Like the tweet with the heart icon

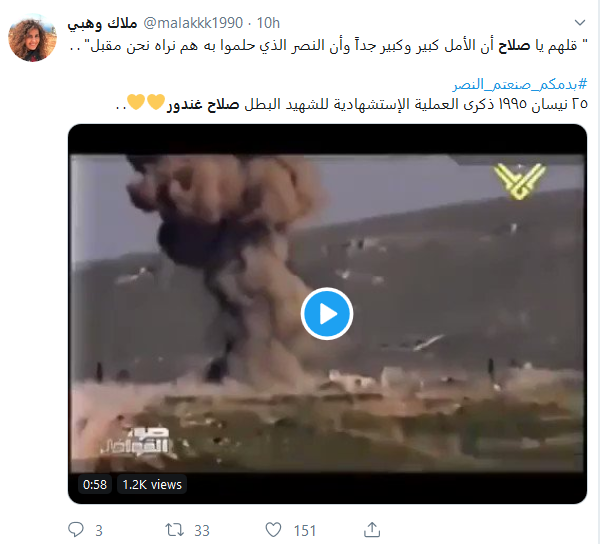[x=273, y=530]
